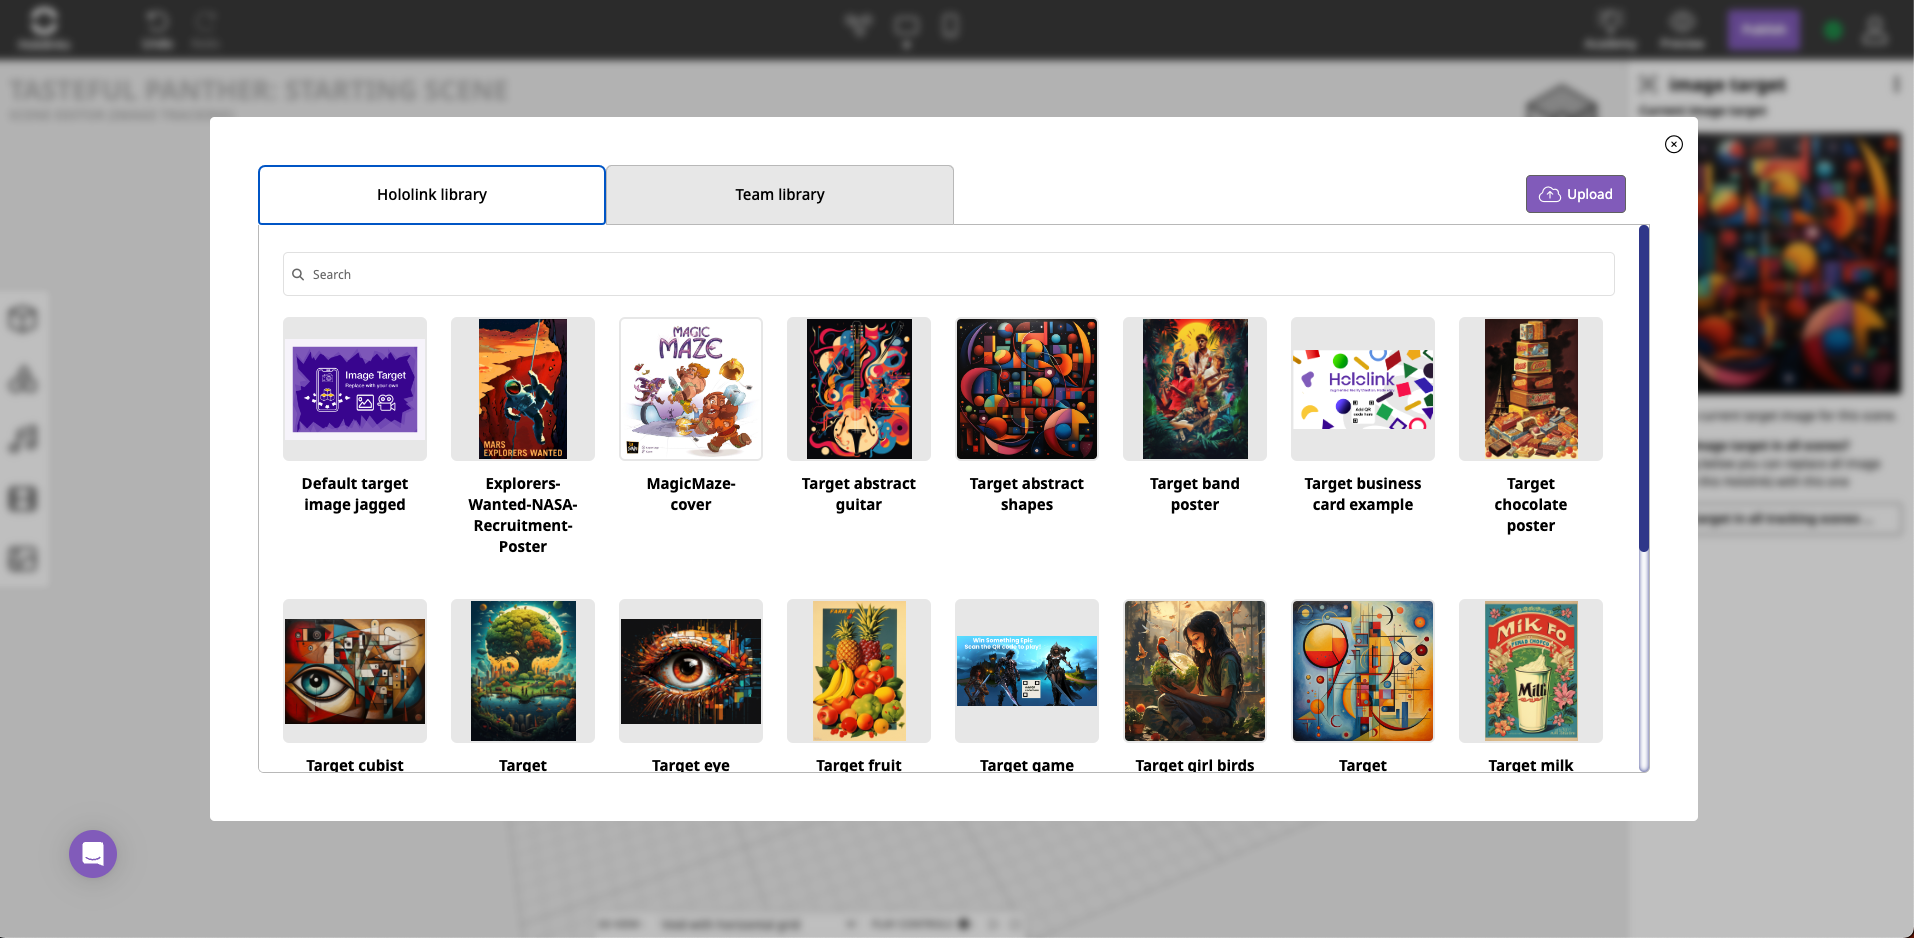Select Target chocolate poster thumbnail
The height and width of the screenshot is (938, 1914).
(x=1531, y=389)
